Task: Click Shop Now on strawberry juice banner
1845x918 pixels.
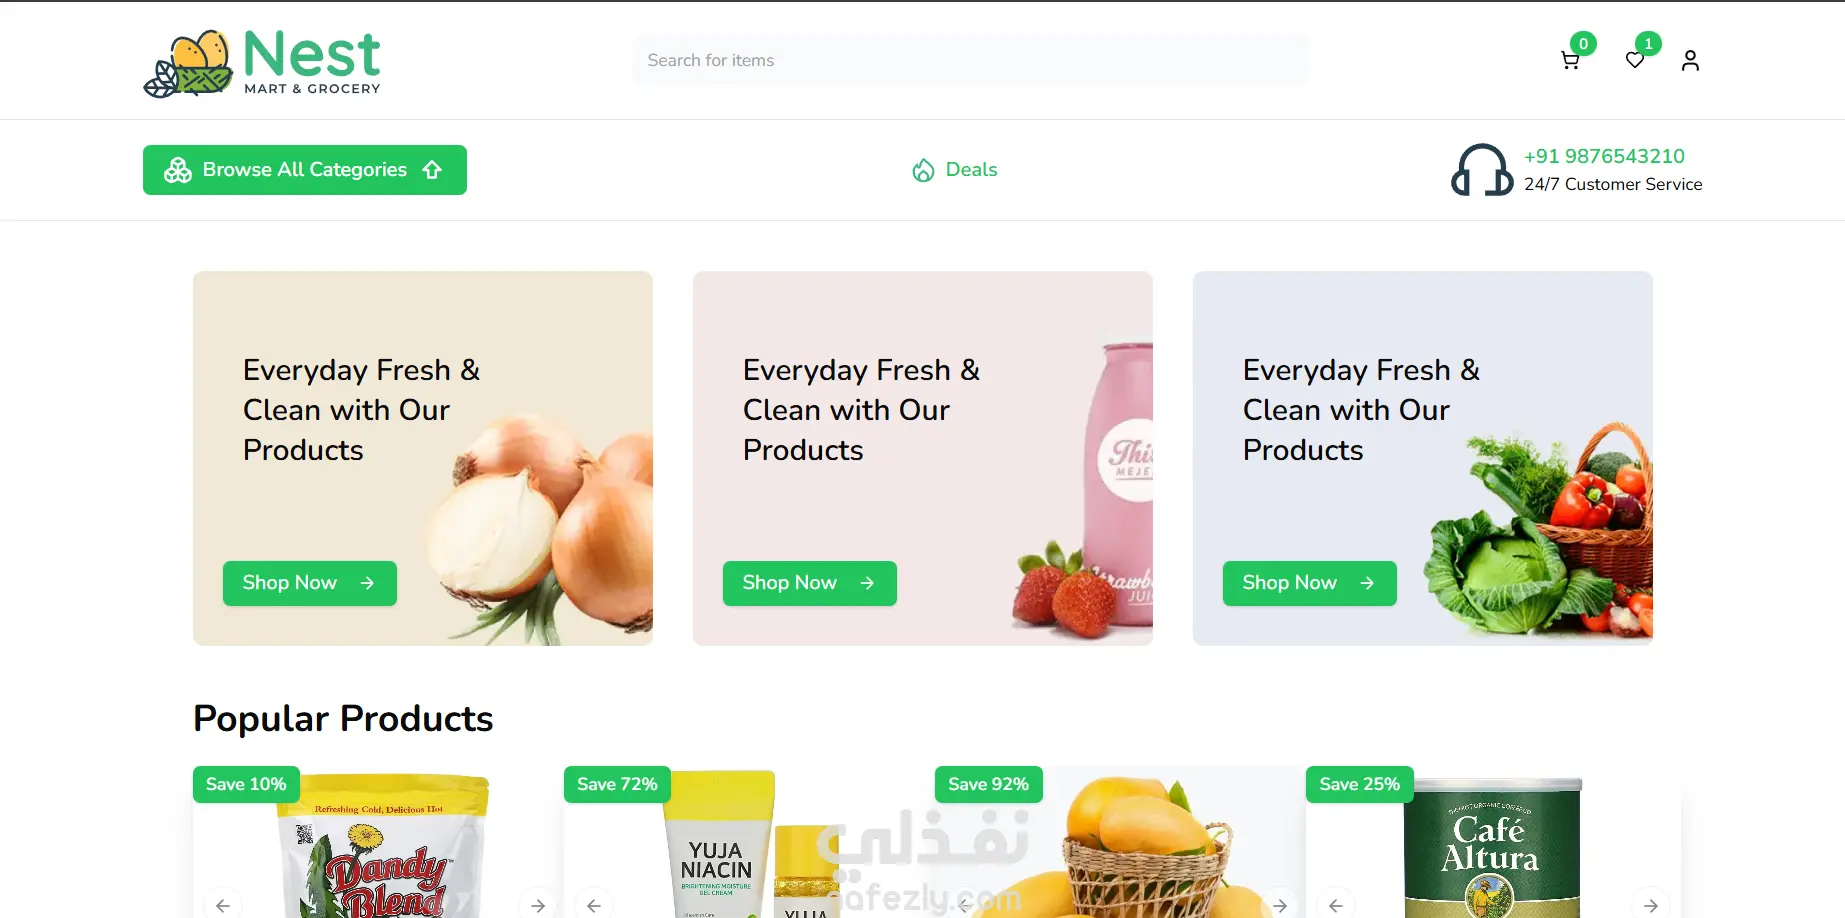Action: [810, 583]
